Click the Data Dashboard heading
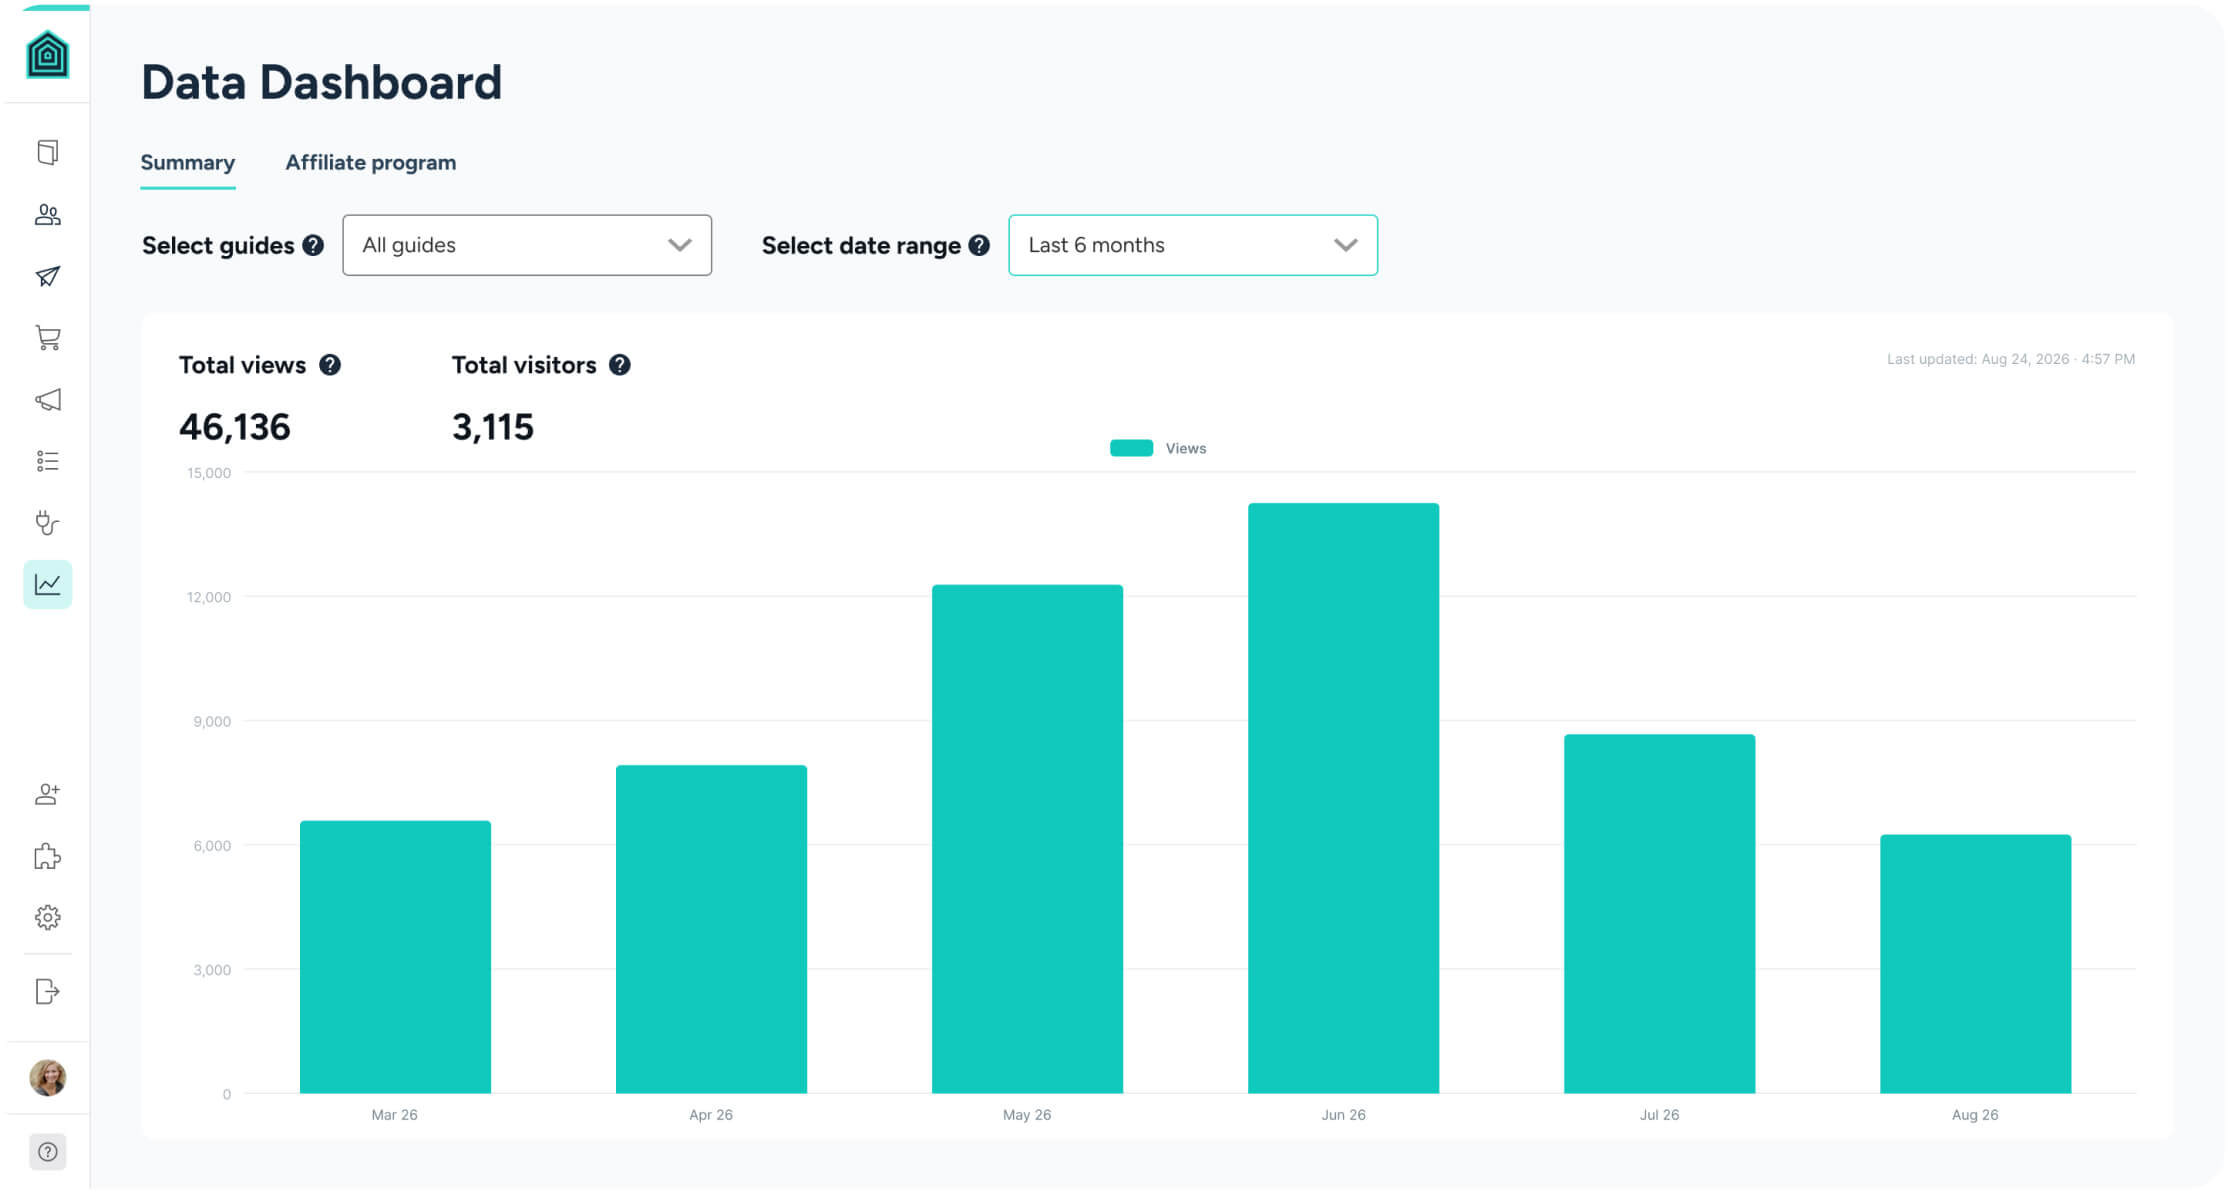 click(321, 82)
